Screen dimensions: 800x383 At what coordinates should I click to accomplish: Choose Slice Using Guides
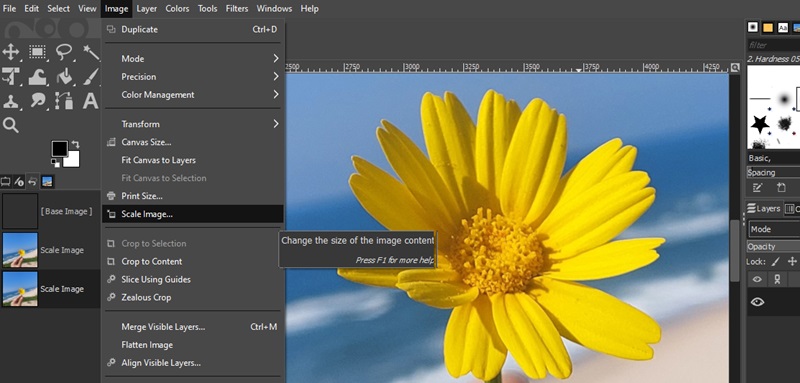pyautogui.click(x=193, y=279)
